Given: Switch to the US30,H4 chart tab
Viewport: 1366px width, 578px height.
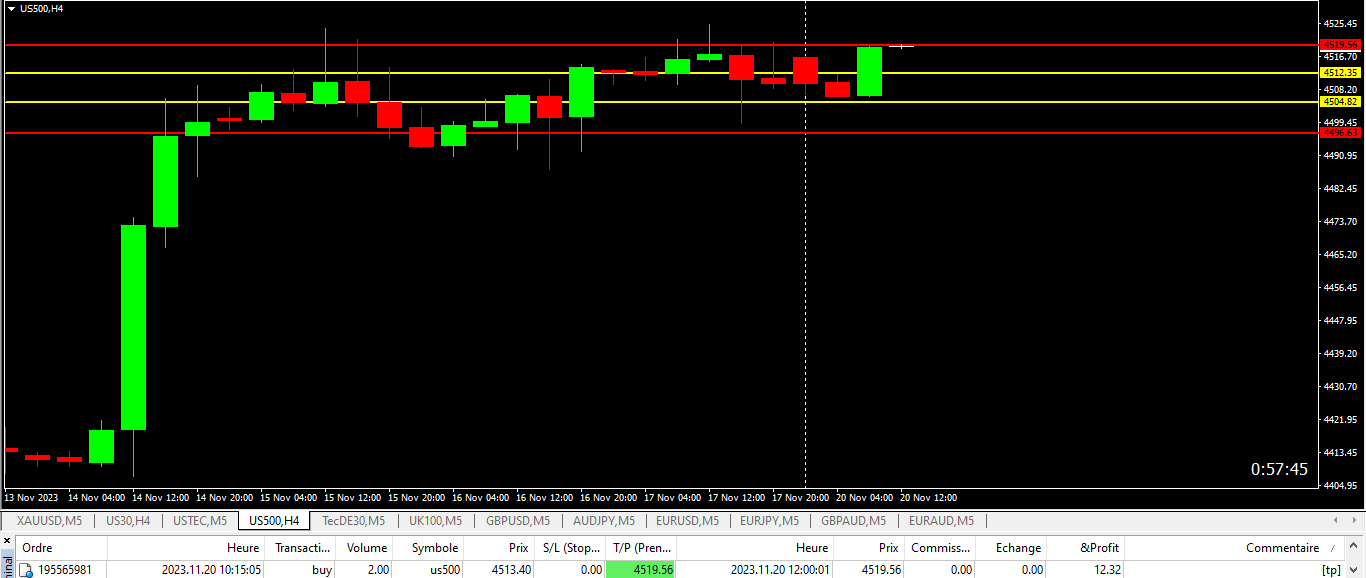Looking at the screenshot, I should click(128, 521).
